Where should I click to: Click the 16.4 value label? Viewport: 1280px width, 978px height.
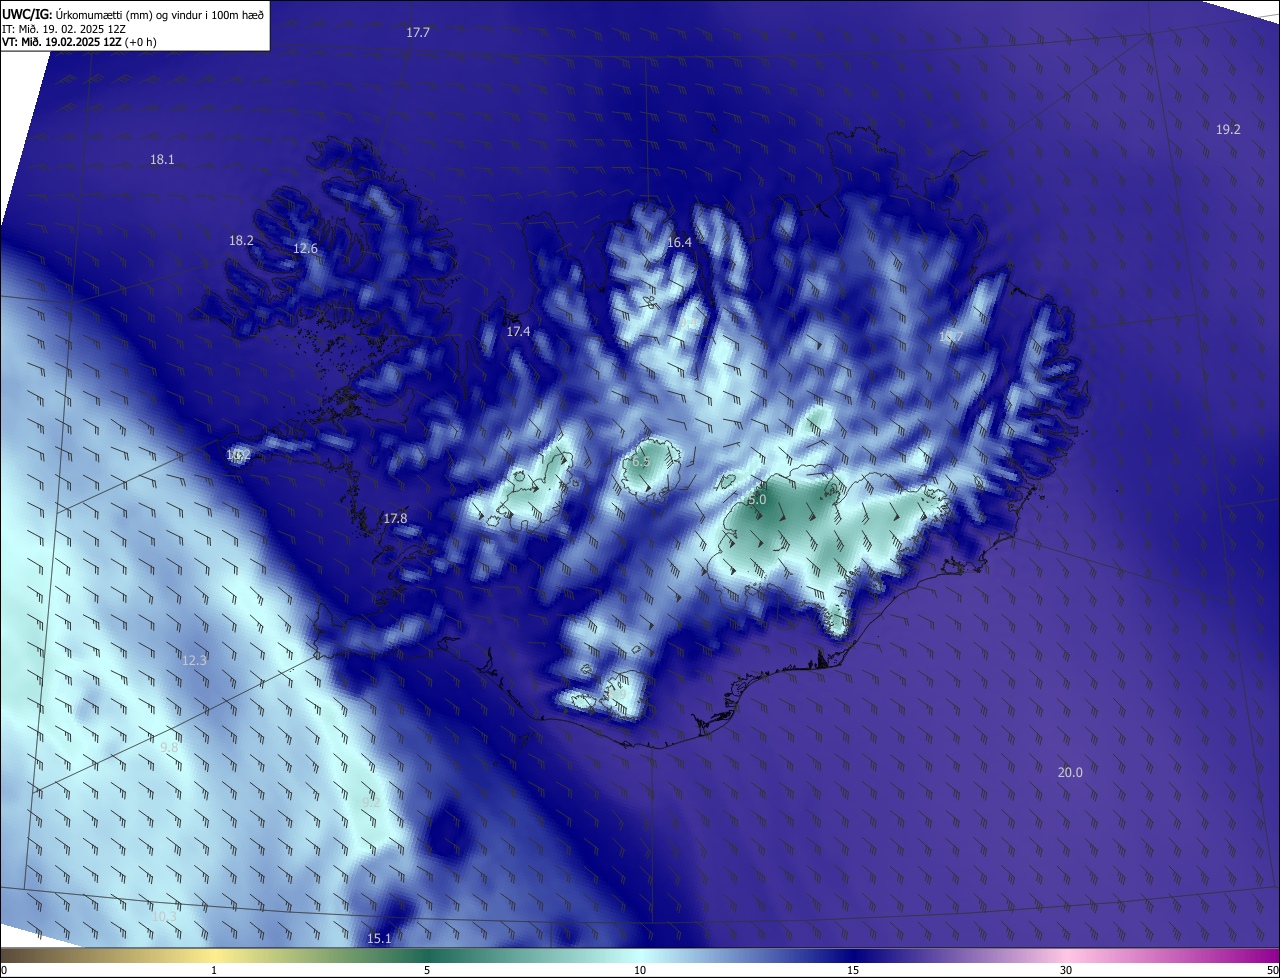[x=679, y=243]
